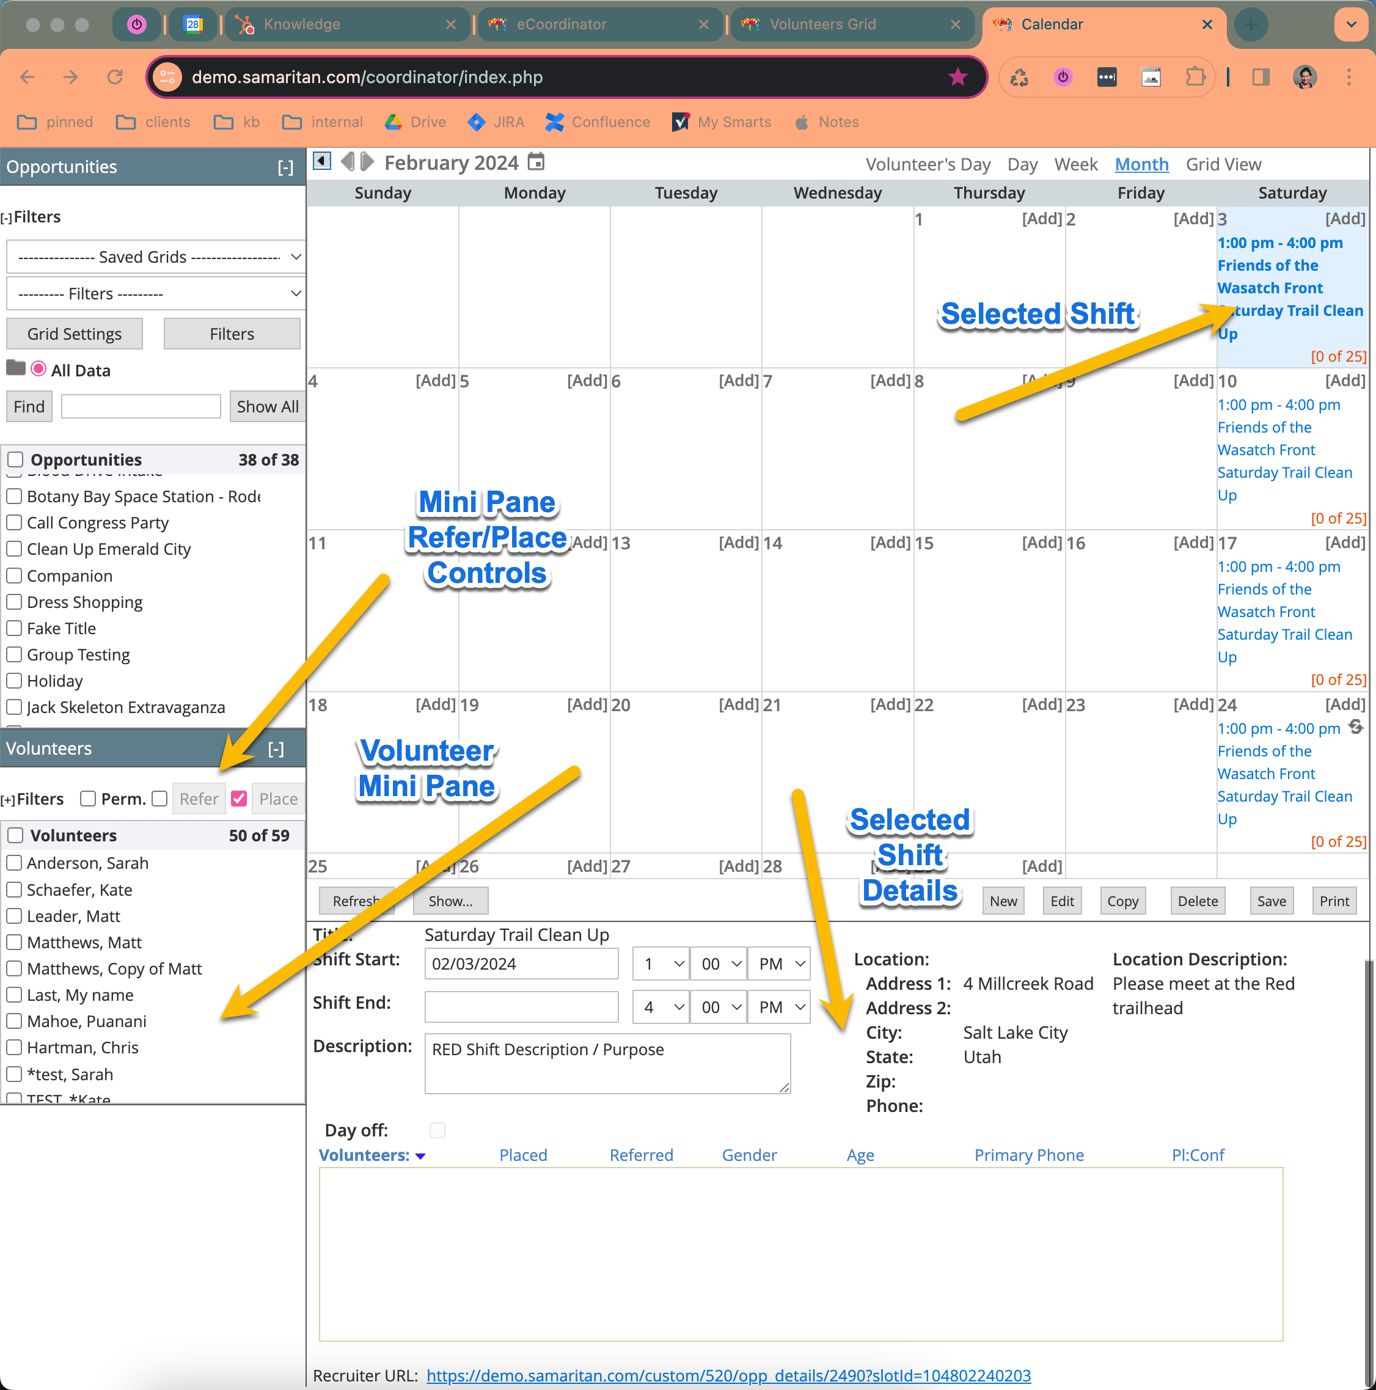Reload the page with refresh icon
1376x1390 pixels.
click(x=115, y=77)
